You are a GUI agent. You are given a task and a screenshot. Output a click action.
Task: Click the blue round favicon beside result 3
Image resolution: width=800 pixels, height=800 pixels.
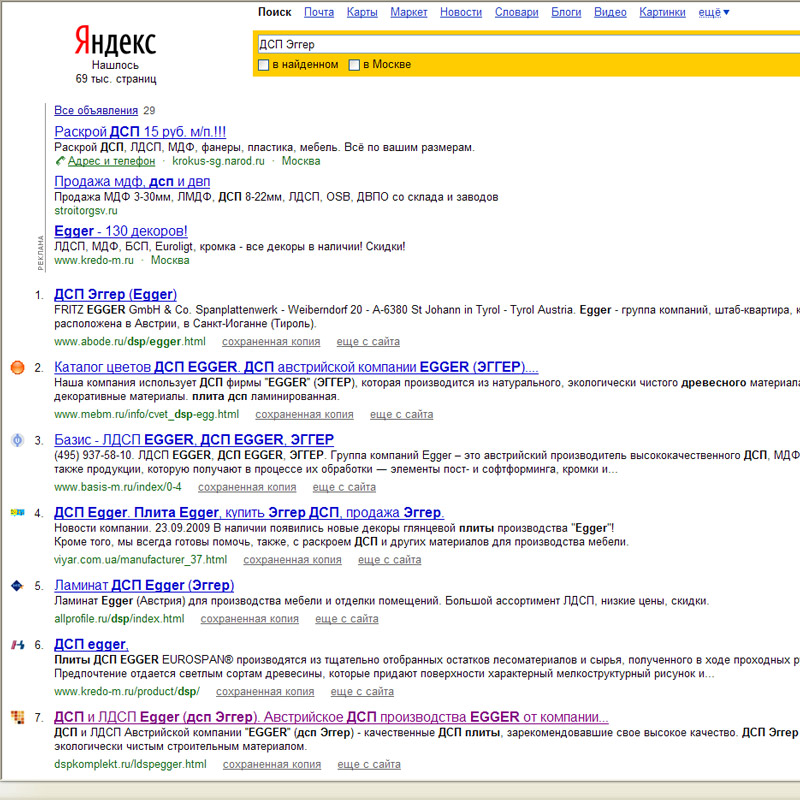pos(17,440)
